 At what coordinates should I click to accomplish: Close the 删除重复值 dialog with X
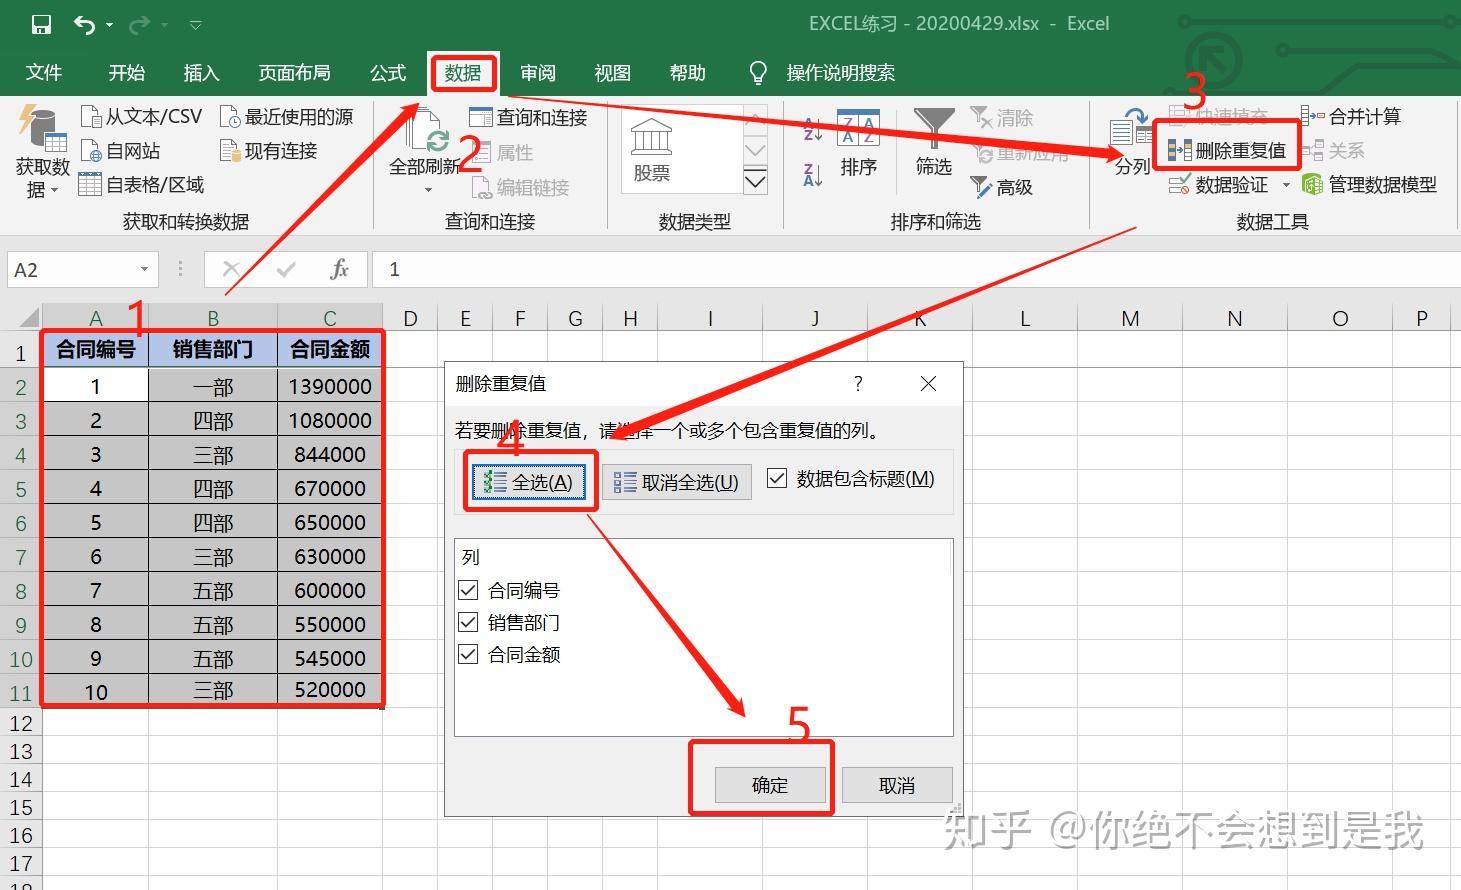(x=928, y=384)
